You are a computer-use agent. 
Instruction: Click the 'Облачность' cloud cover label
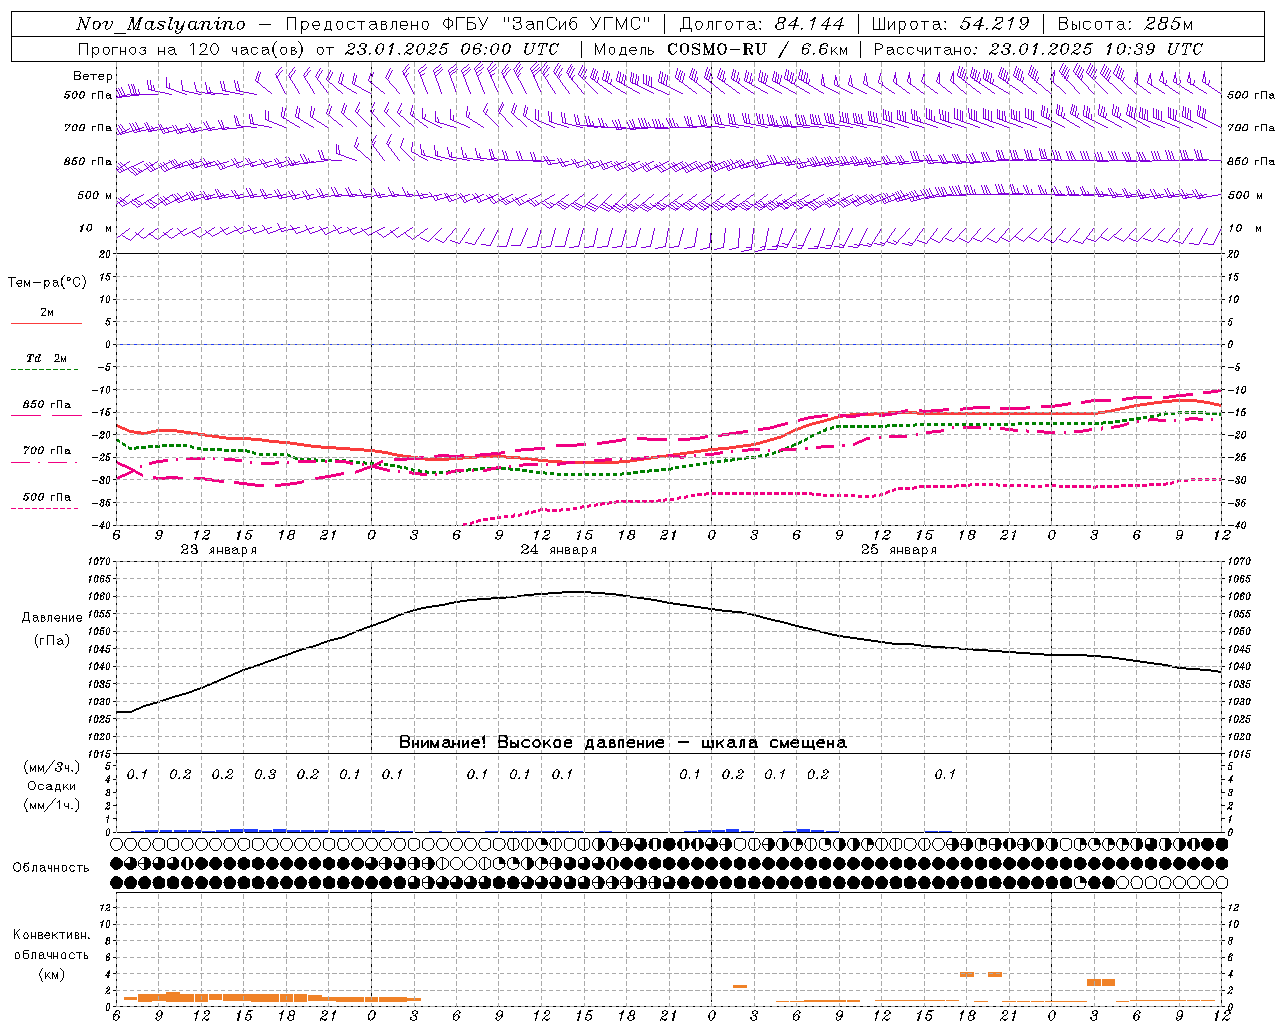tap(51, 868)
